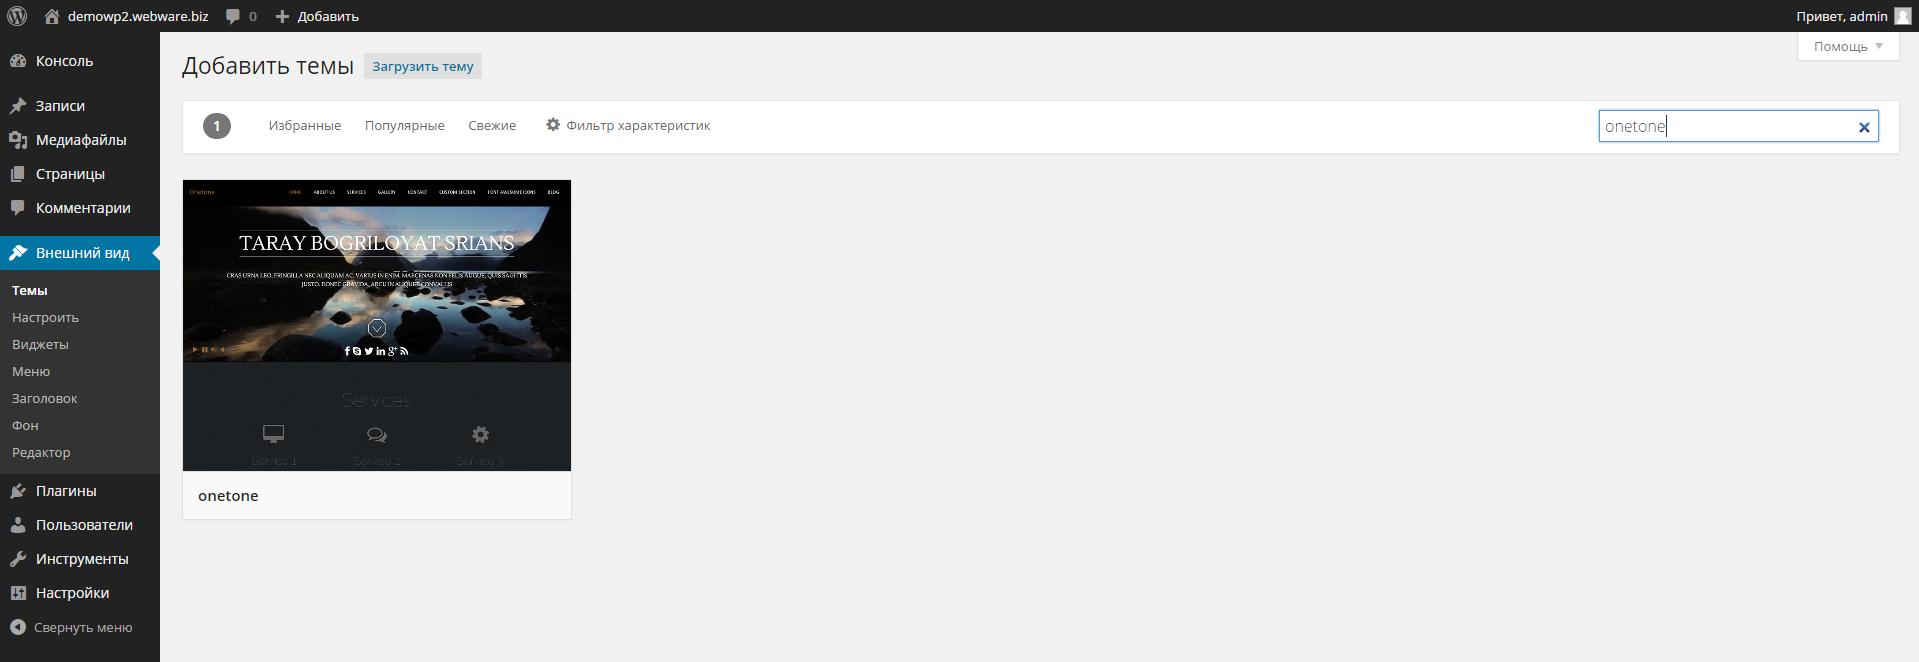
Task: Click the onetone theme name
Action: (x=228, y=496)
